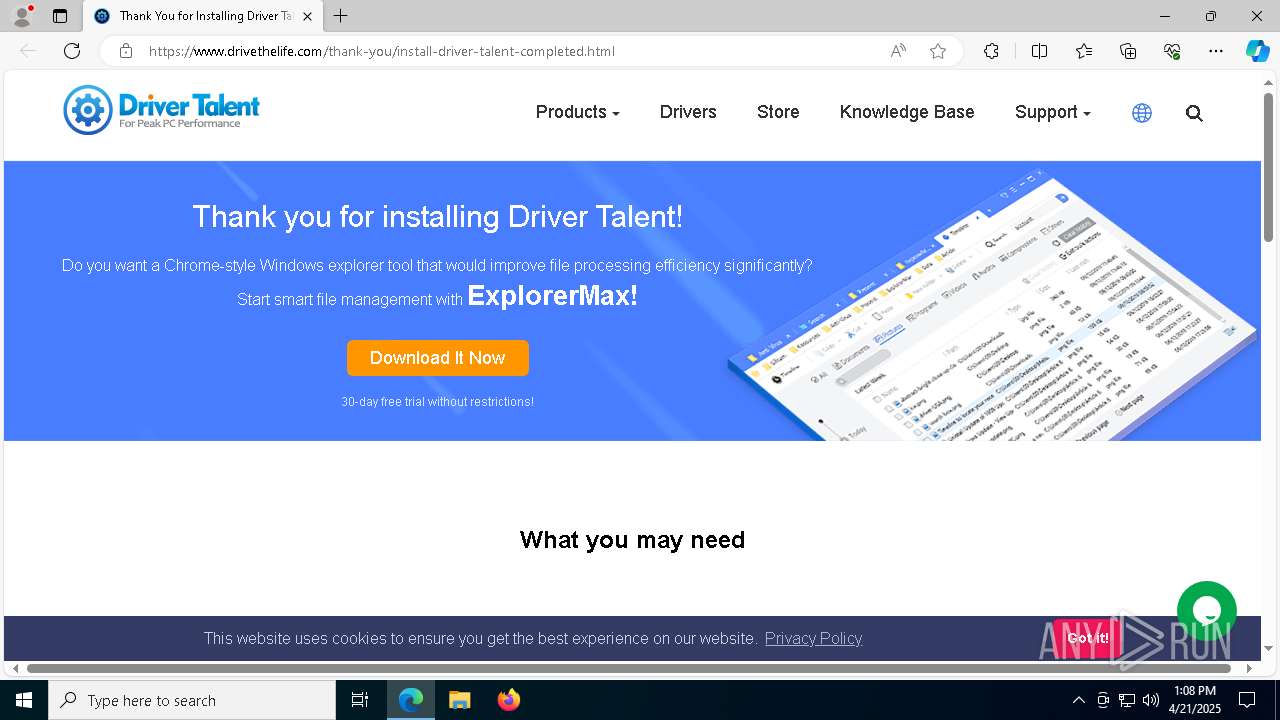Open File Explorer from taskbar
The width and height of the screenshot is (1280, 720).
click(x=459, y=700)
